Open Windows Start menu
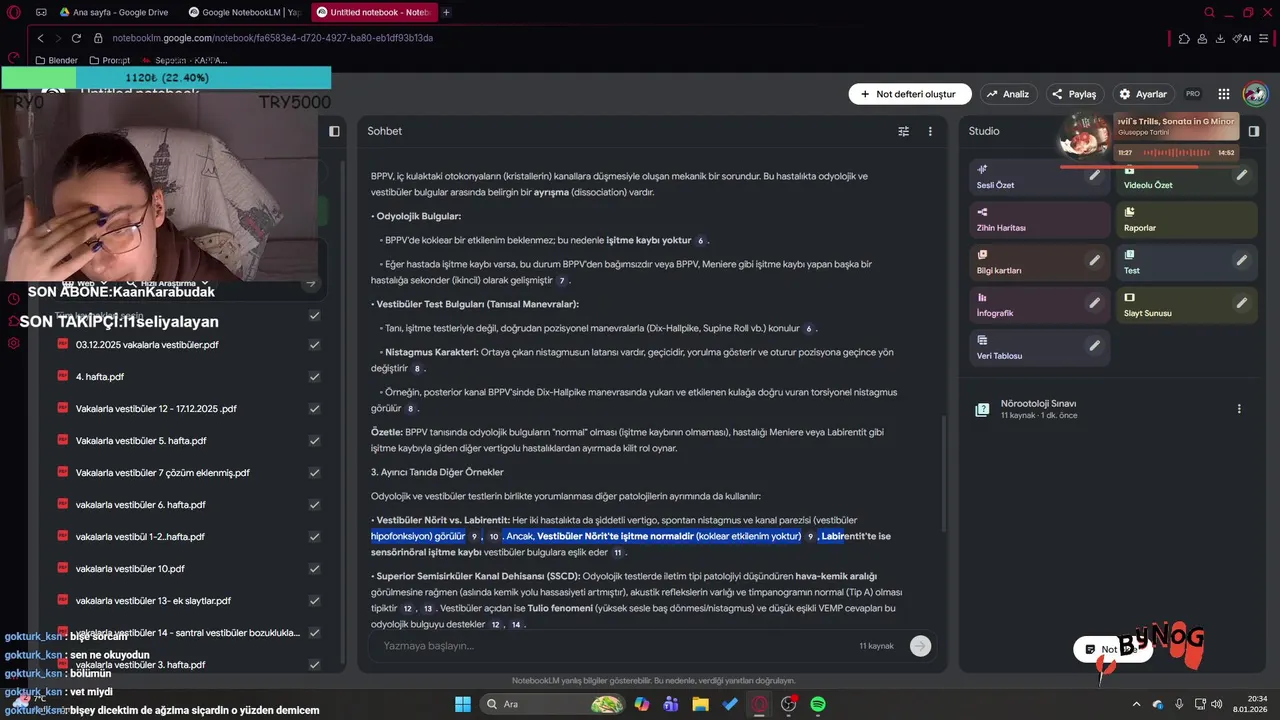Screen dimensions: 1280x720 coord(463,704)
